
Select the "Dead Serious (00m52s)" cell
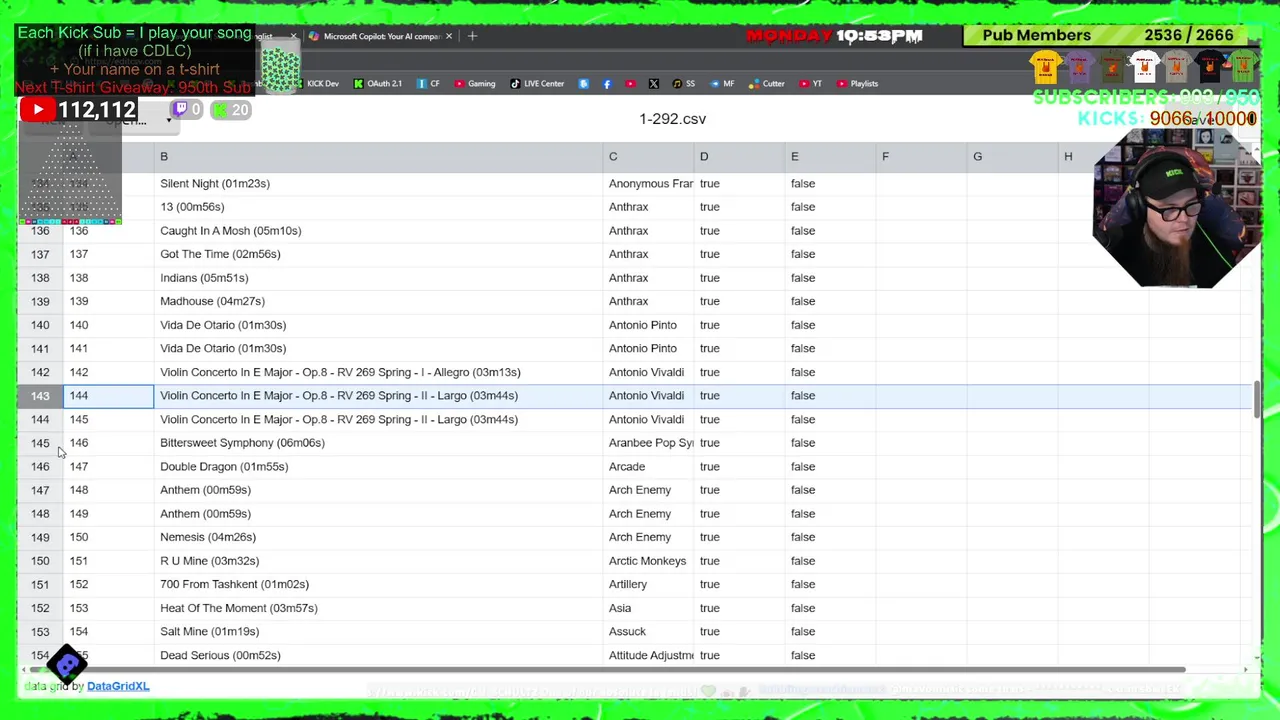pyautogui.click(x=378, y=655)
